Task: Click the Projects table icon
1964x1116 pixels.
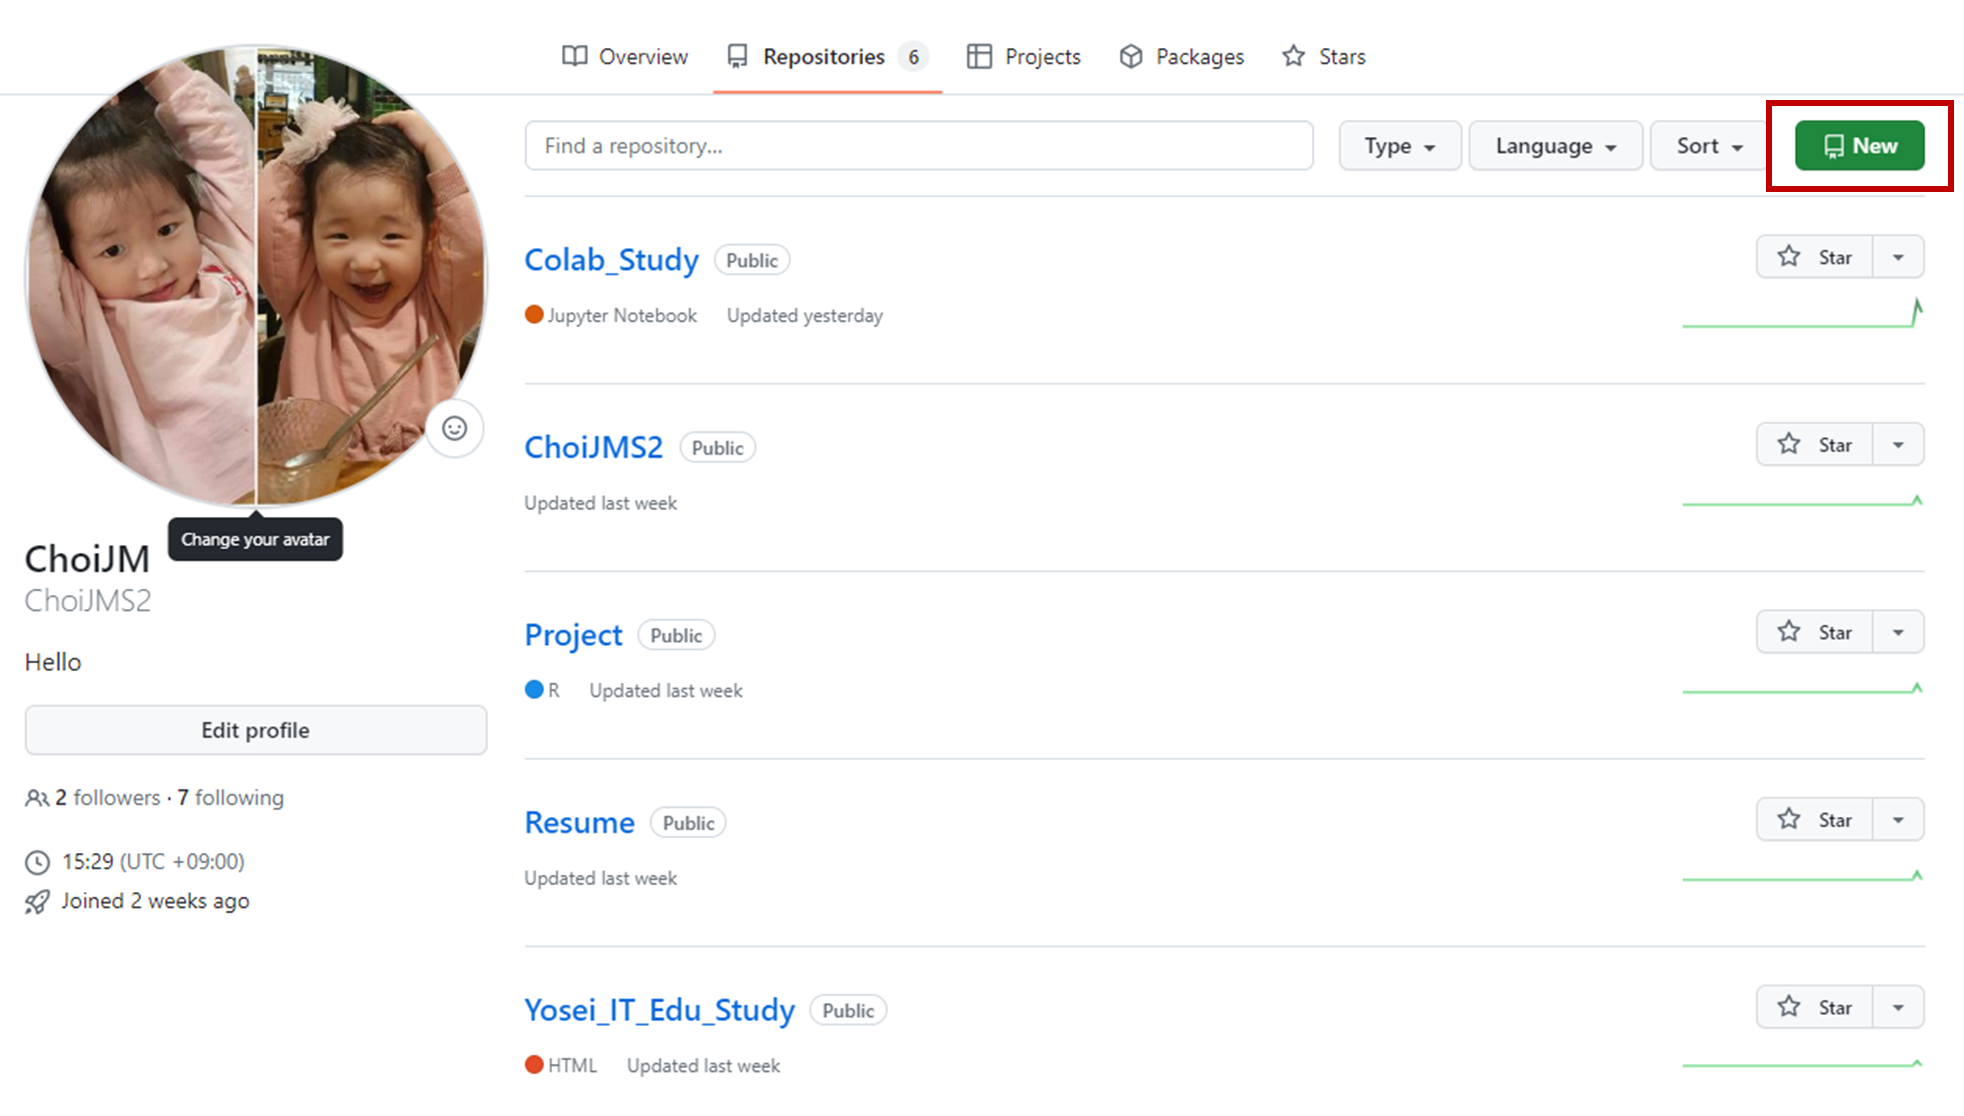Action: (x=979, y=57)
